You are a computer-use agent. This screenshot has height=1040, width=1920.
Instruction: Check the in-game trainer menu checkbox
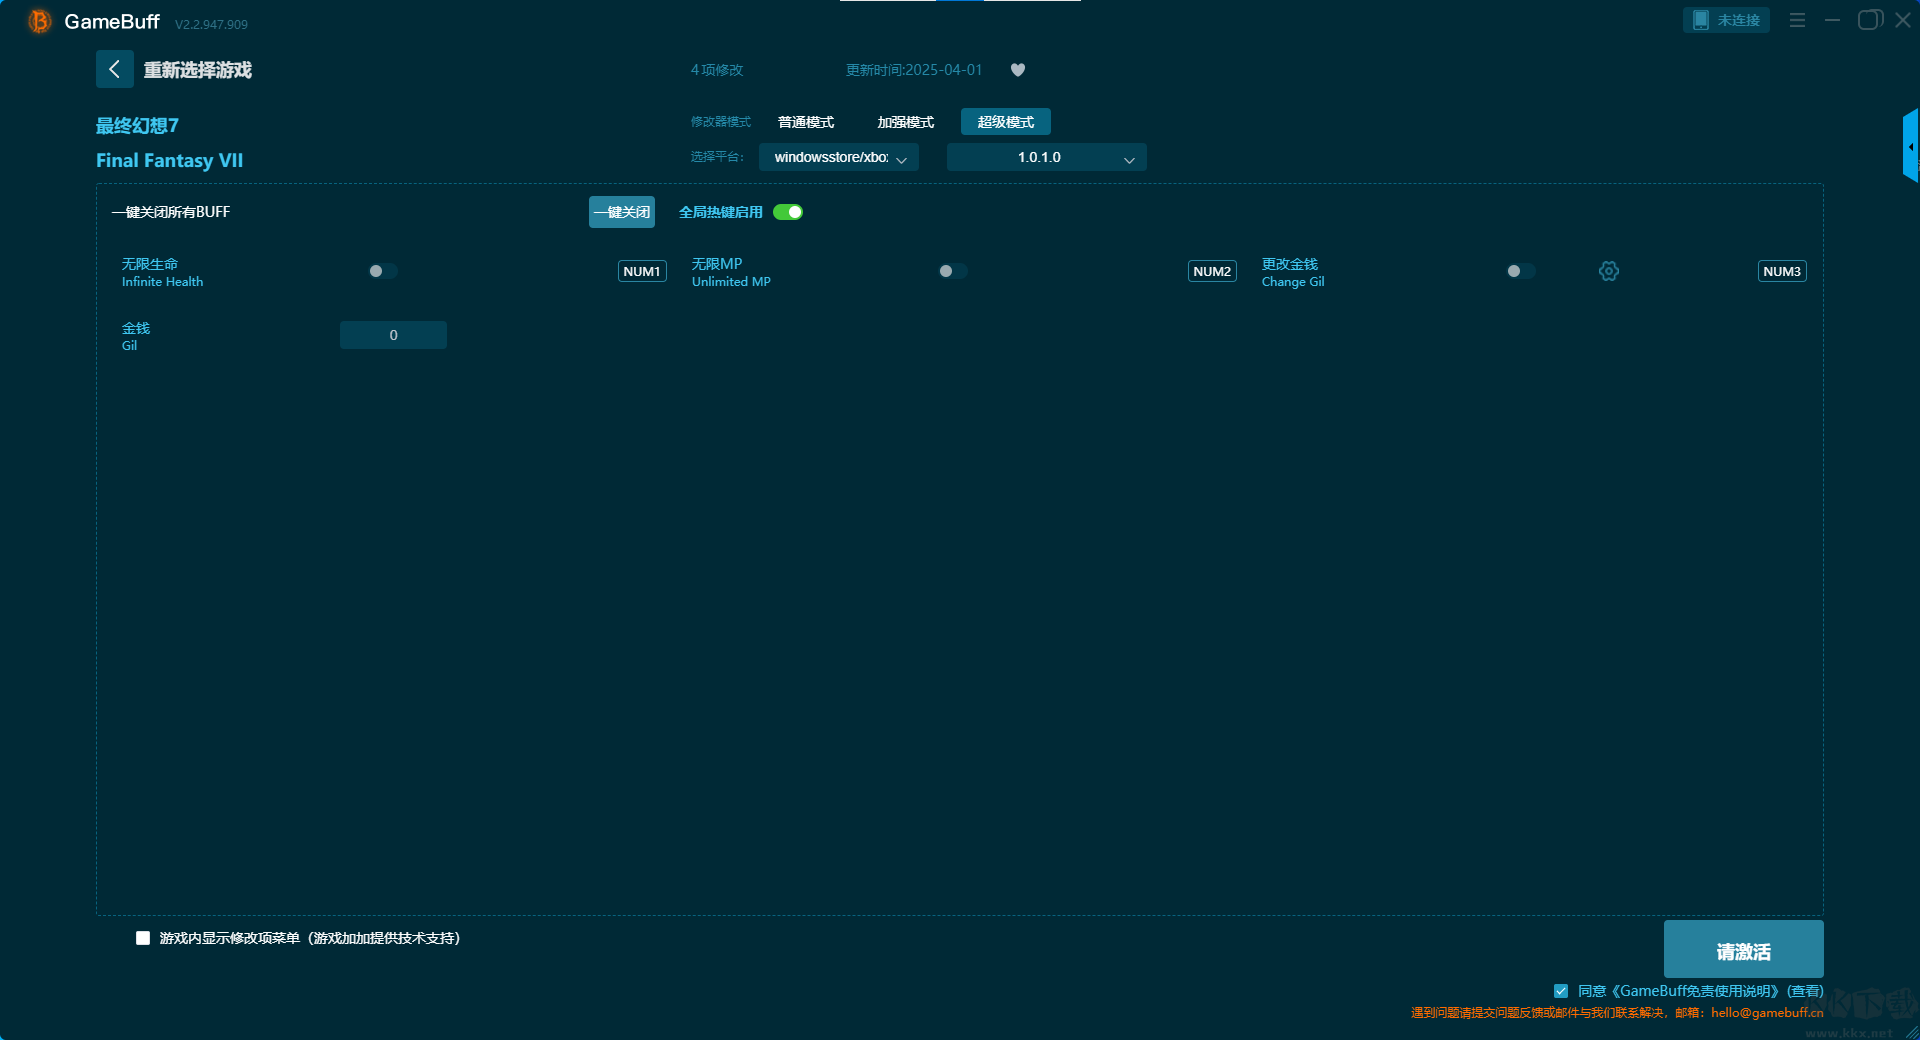(x=143, y=938)
